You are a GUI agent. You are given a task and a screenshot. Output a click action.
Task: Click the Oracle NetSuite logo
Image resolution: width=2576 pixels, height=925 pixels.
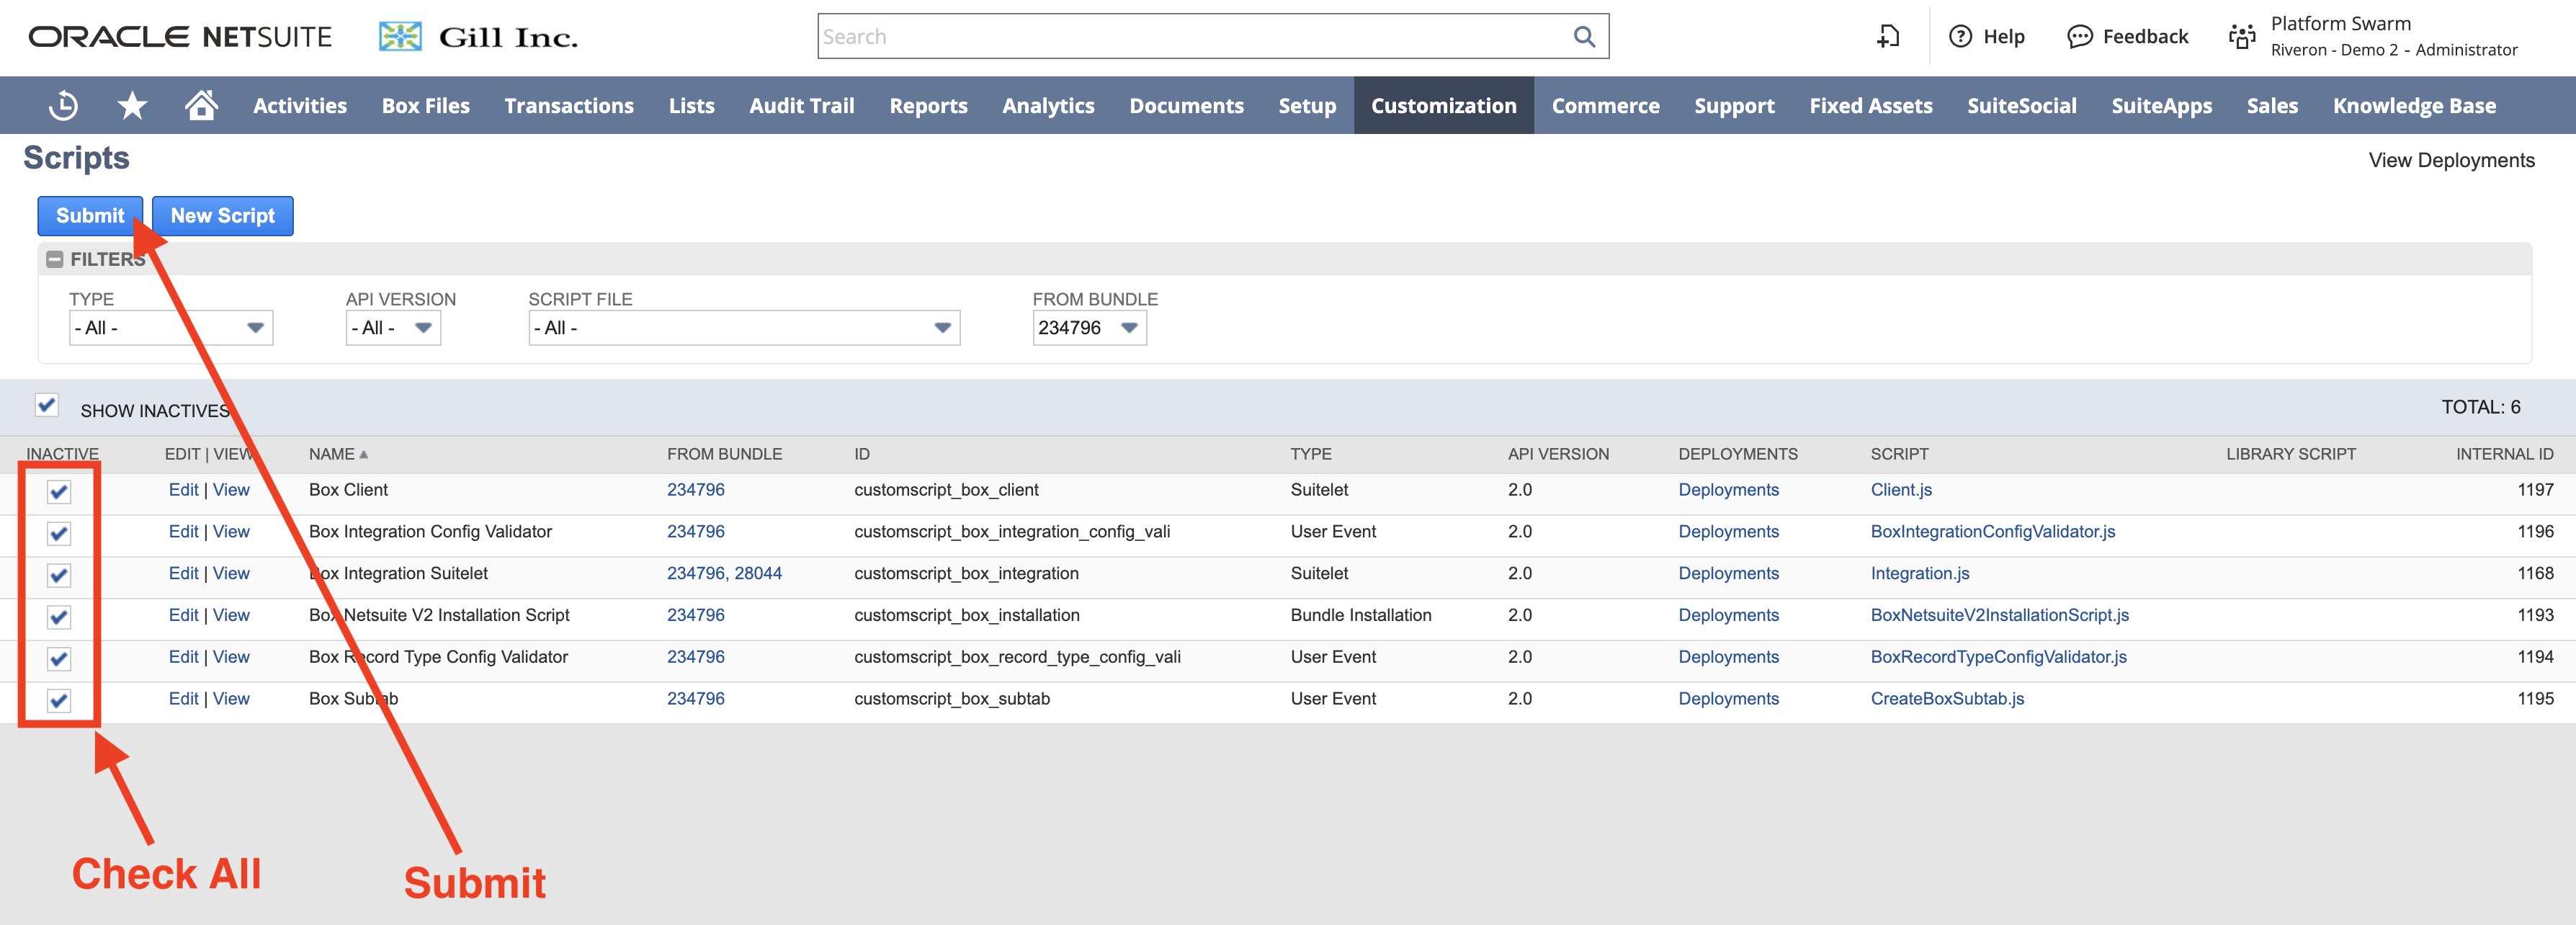coord(180,37)
